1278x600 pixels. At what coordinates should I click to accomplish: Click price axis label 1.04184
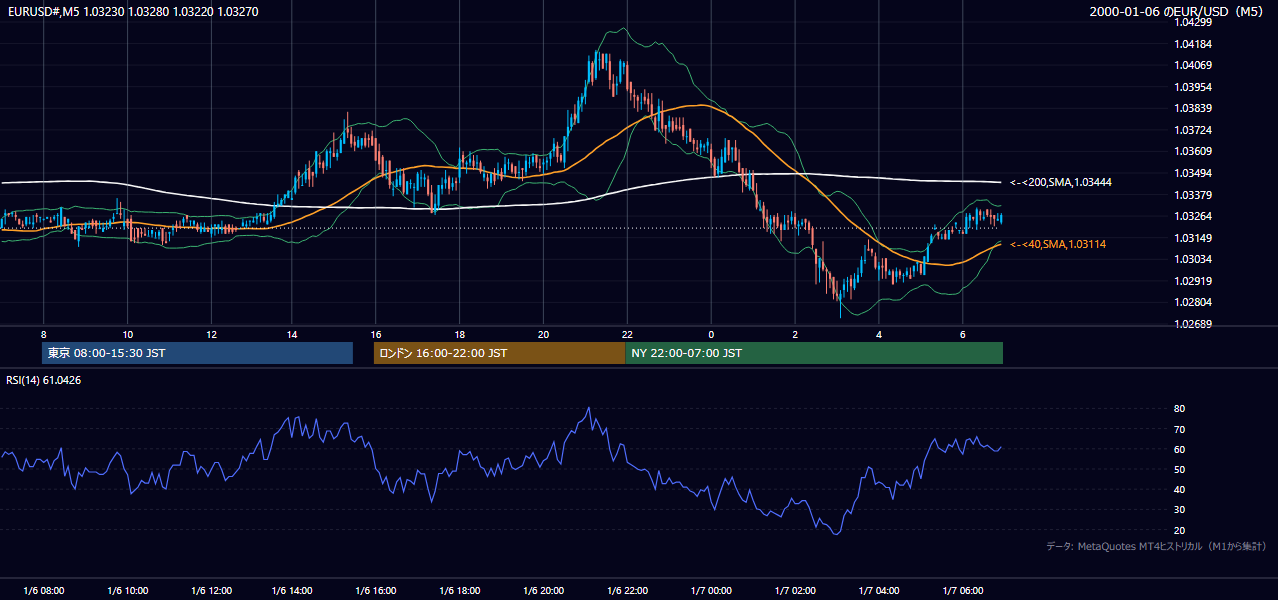point(1194,44)
